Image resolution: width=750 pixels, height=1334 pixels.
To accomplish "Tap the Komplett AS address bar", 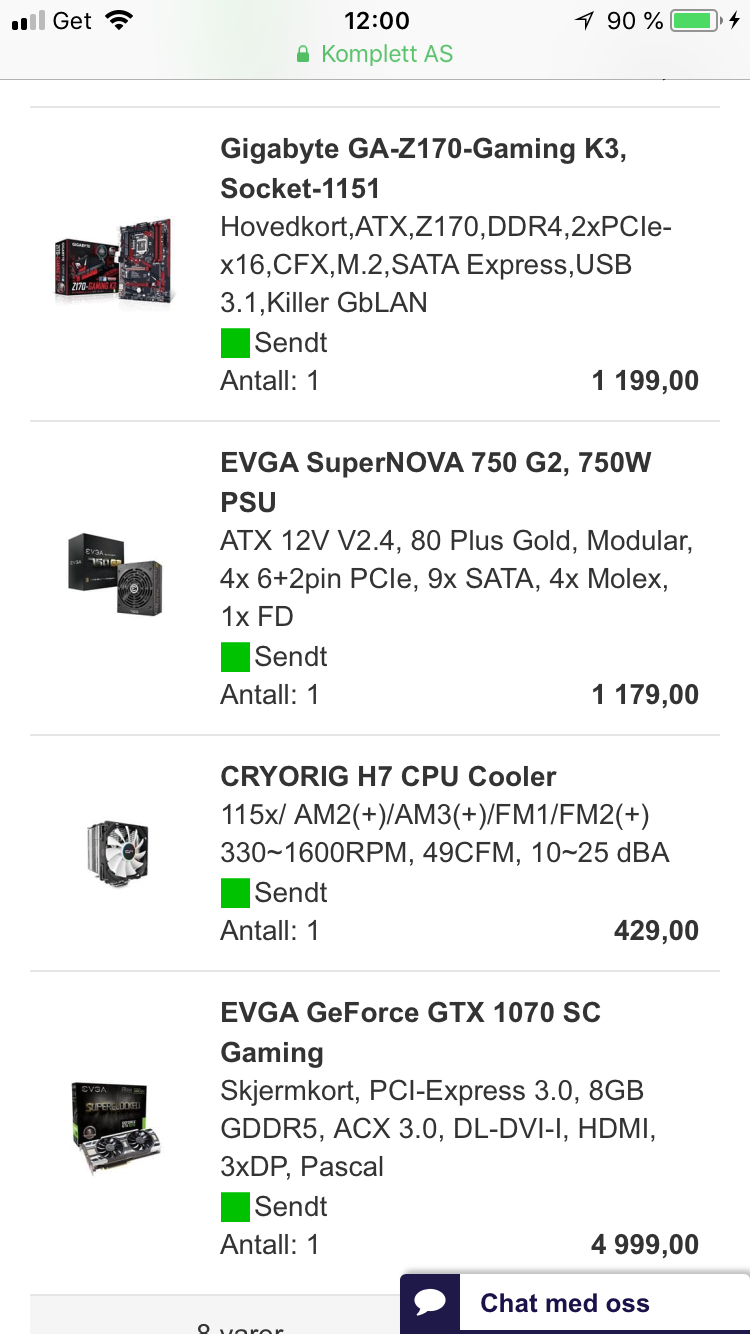I will pyautogui.click(x=375, y=54).
